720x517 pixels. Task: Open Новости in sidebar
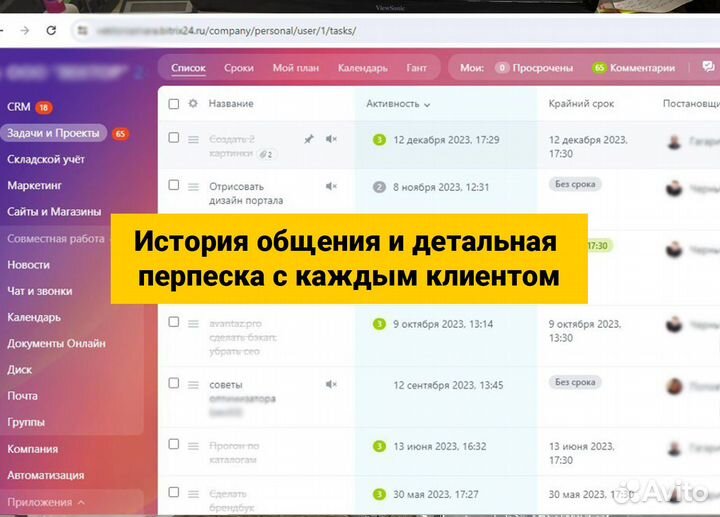click(x=28, y=265)
